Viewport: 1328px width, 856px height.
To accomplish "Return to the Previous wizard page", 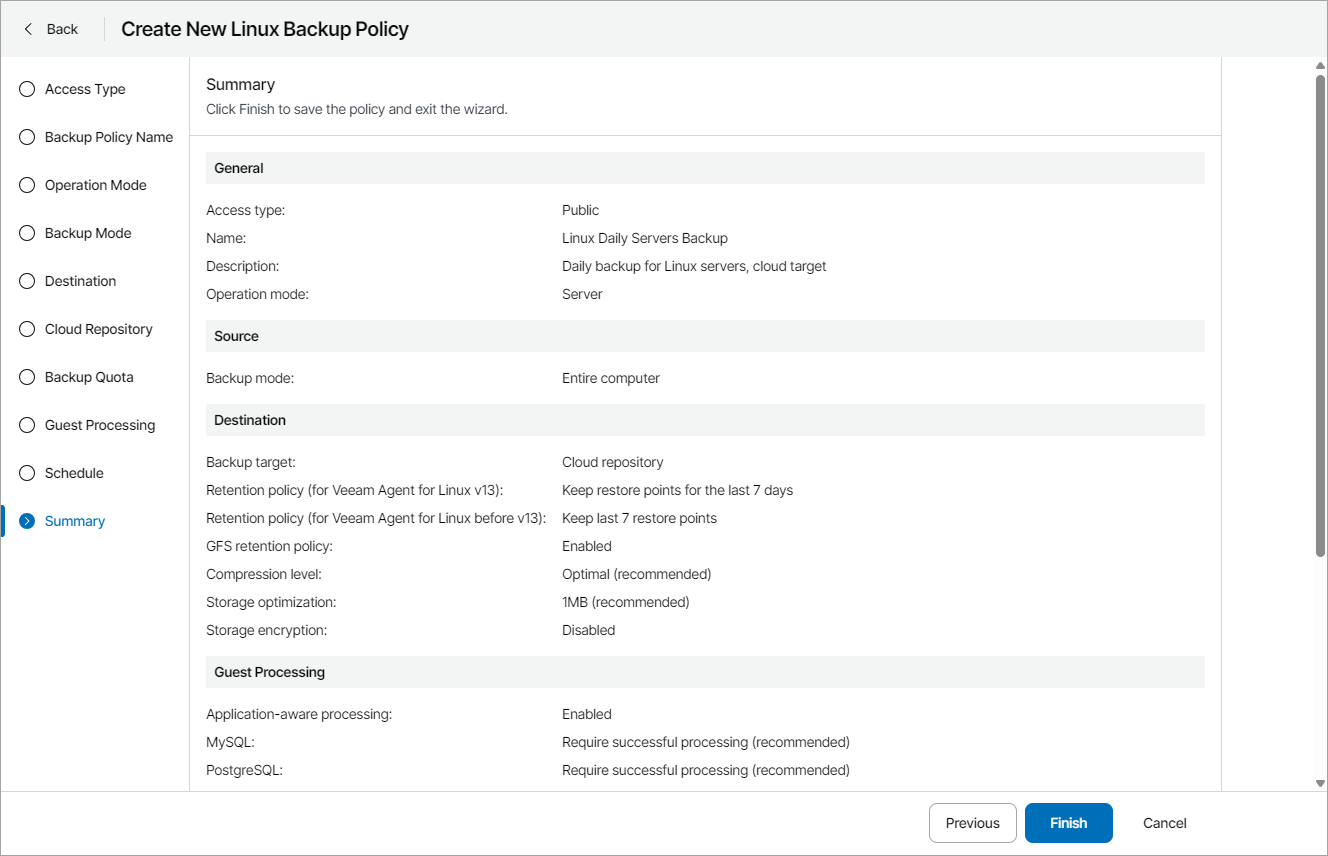I will click(972, 823).
